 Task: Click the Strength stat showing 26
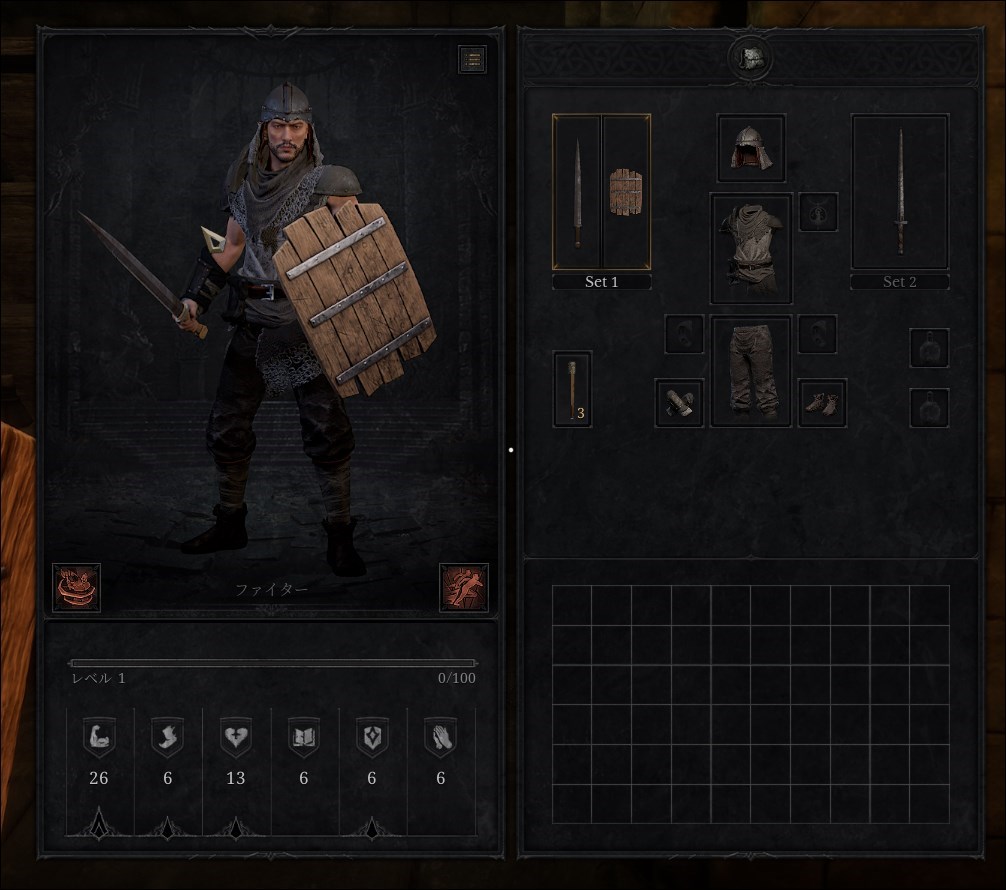click(x=99, y=752)
